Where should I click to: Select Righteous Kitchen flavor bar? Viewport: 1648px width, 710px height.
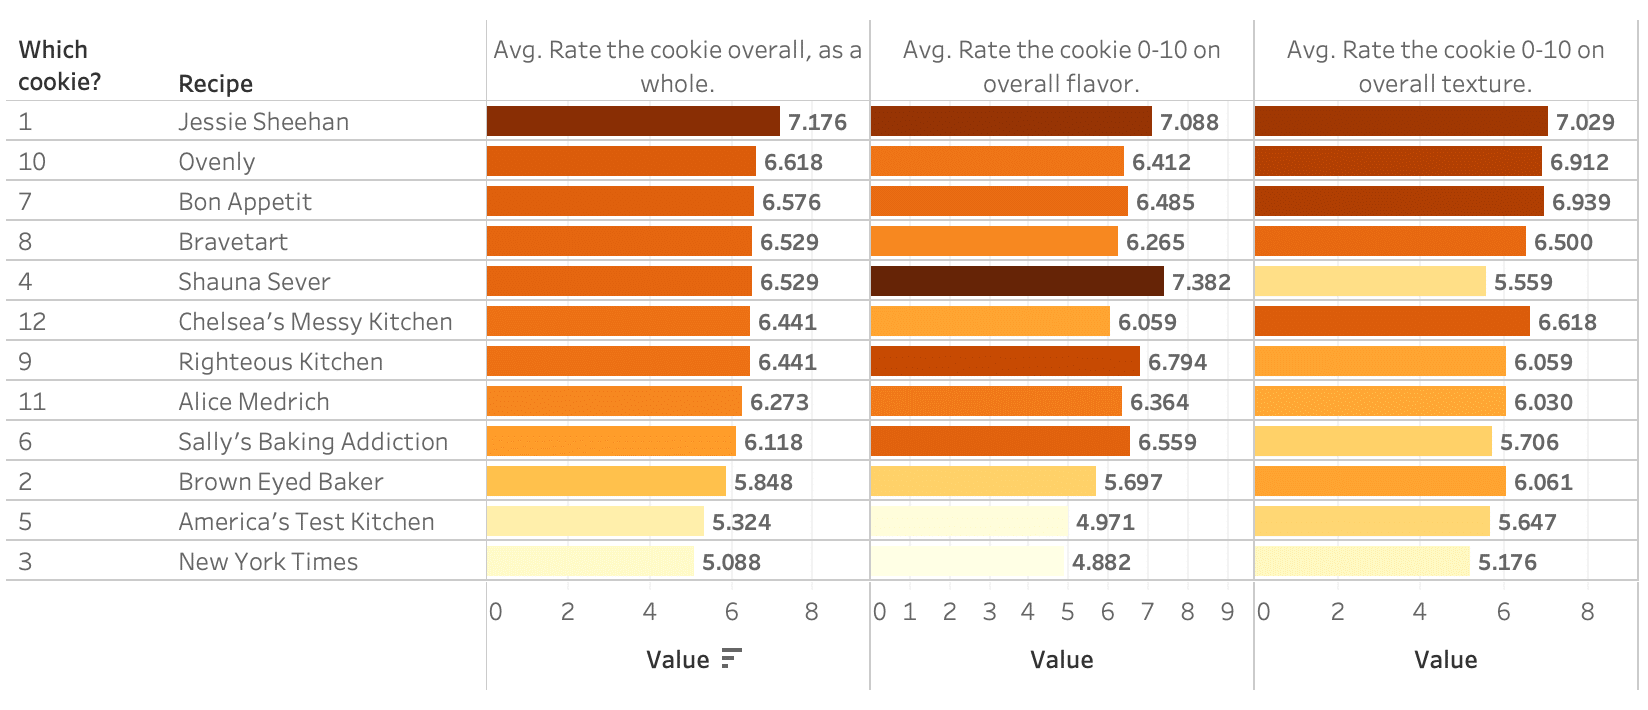coord(1005,361)
